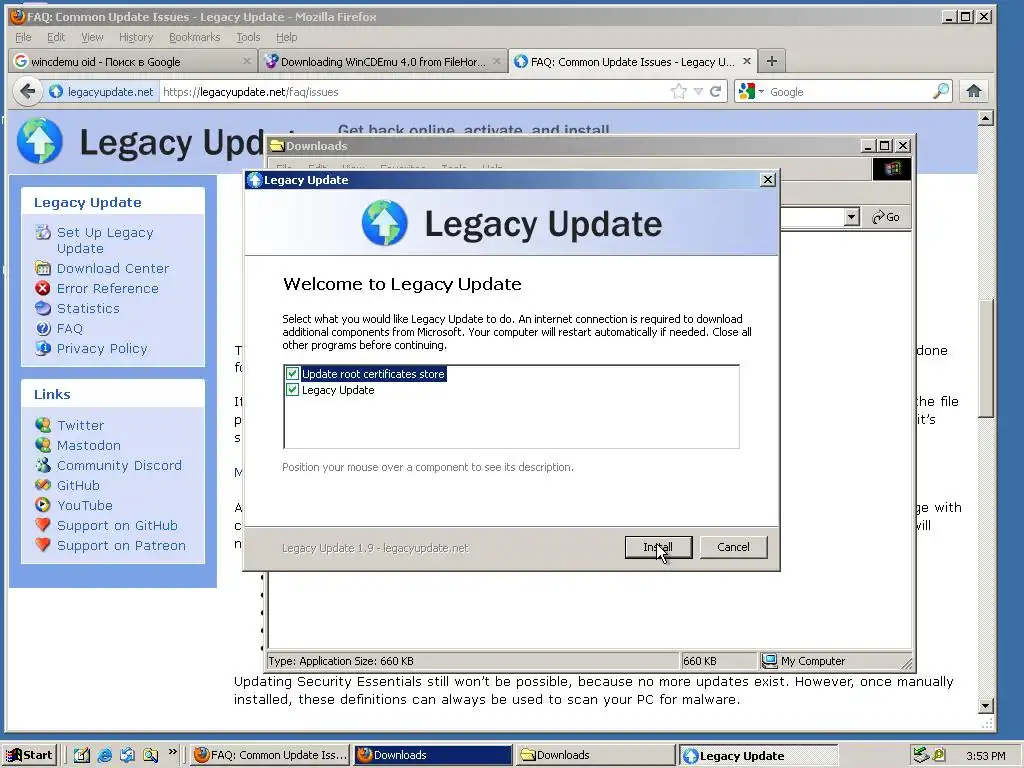Click the Download Center folder icon
The image size is (1024, 768).
43,268
